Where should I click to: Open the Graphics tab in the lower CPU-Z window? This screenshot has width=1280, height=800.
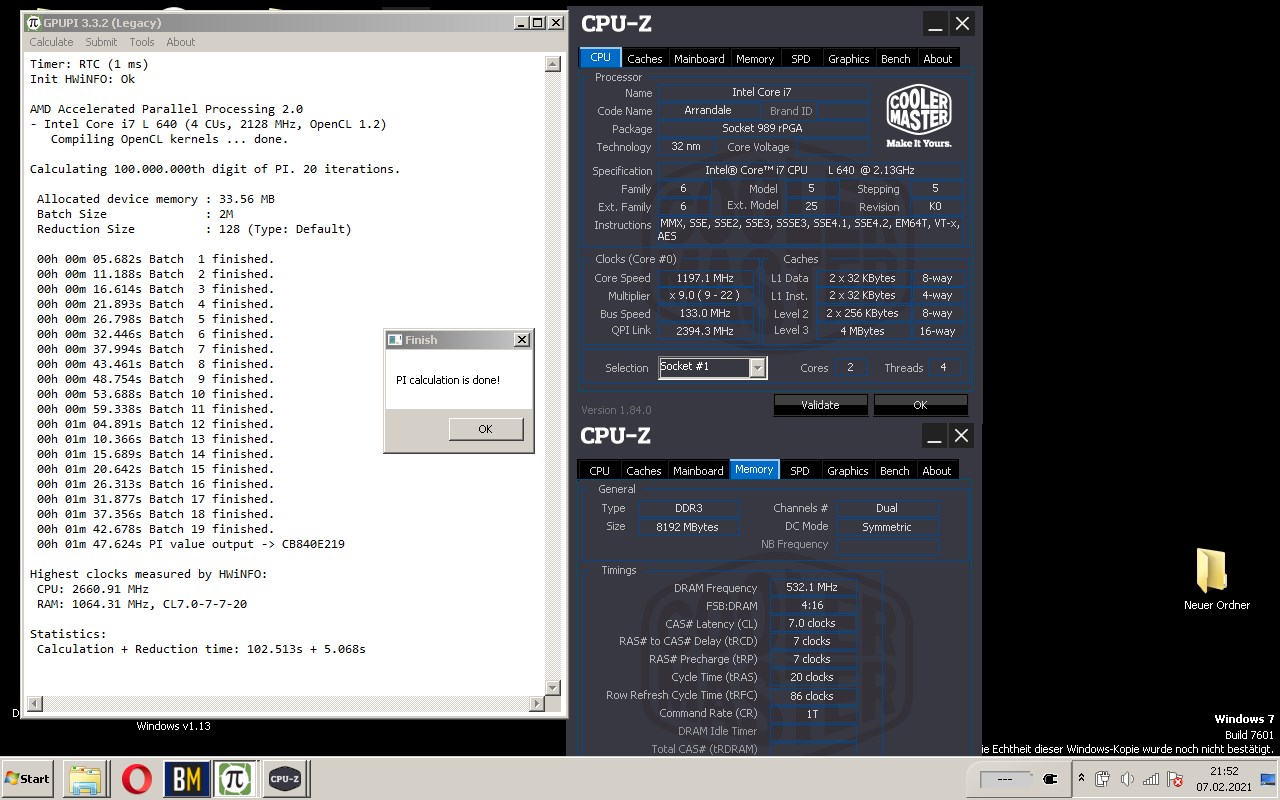[x=848, y=471]
